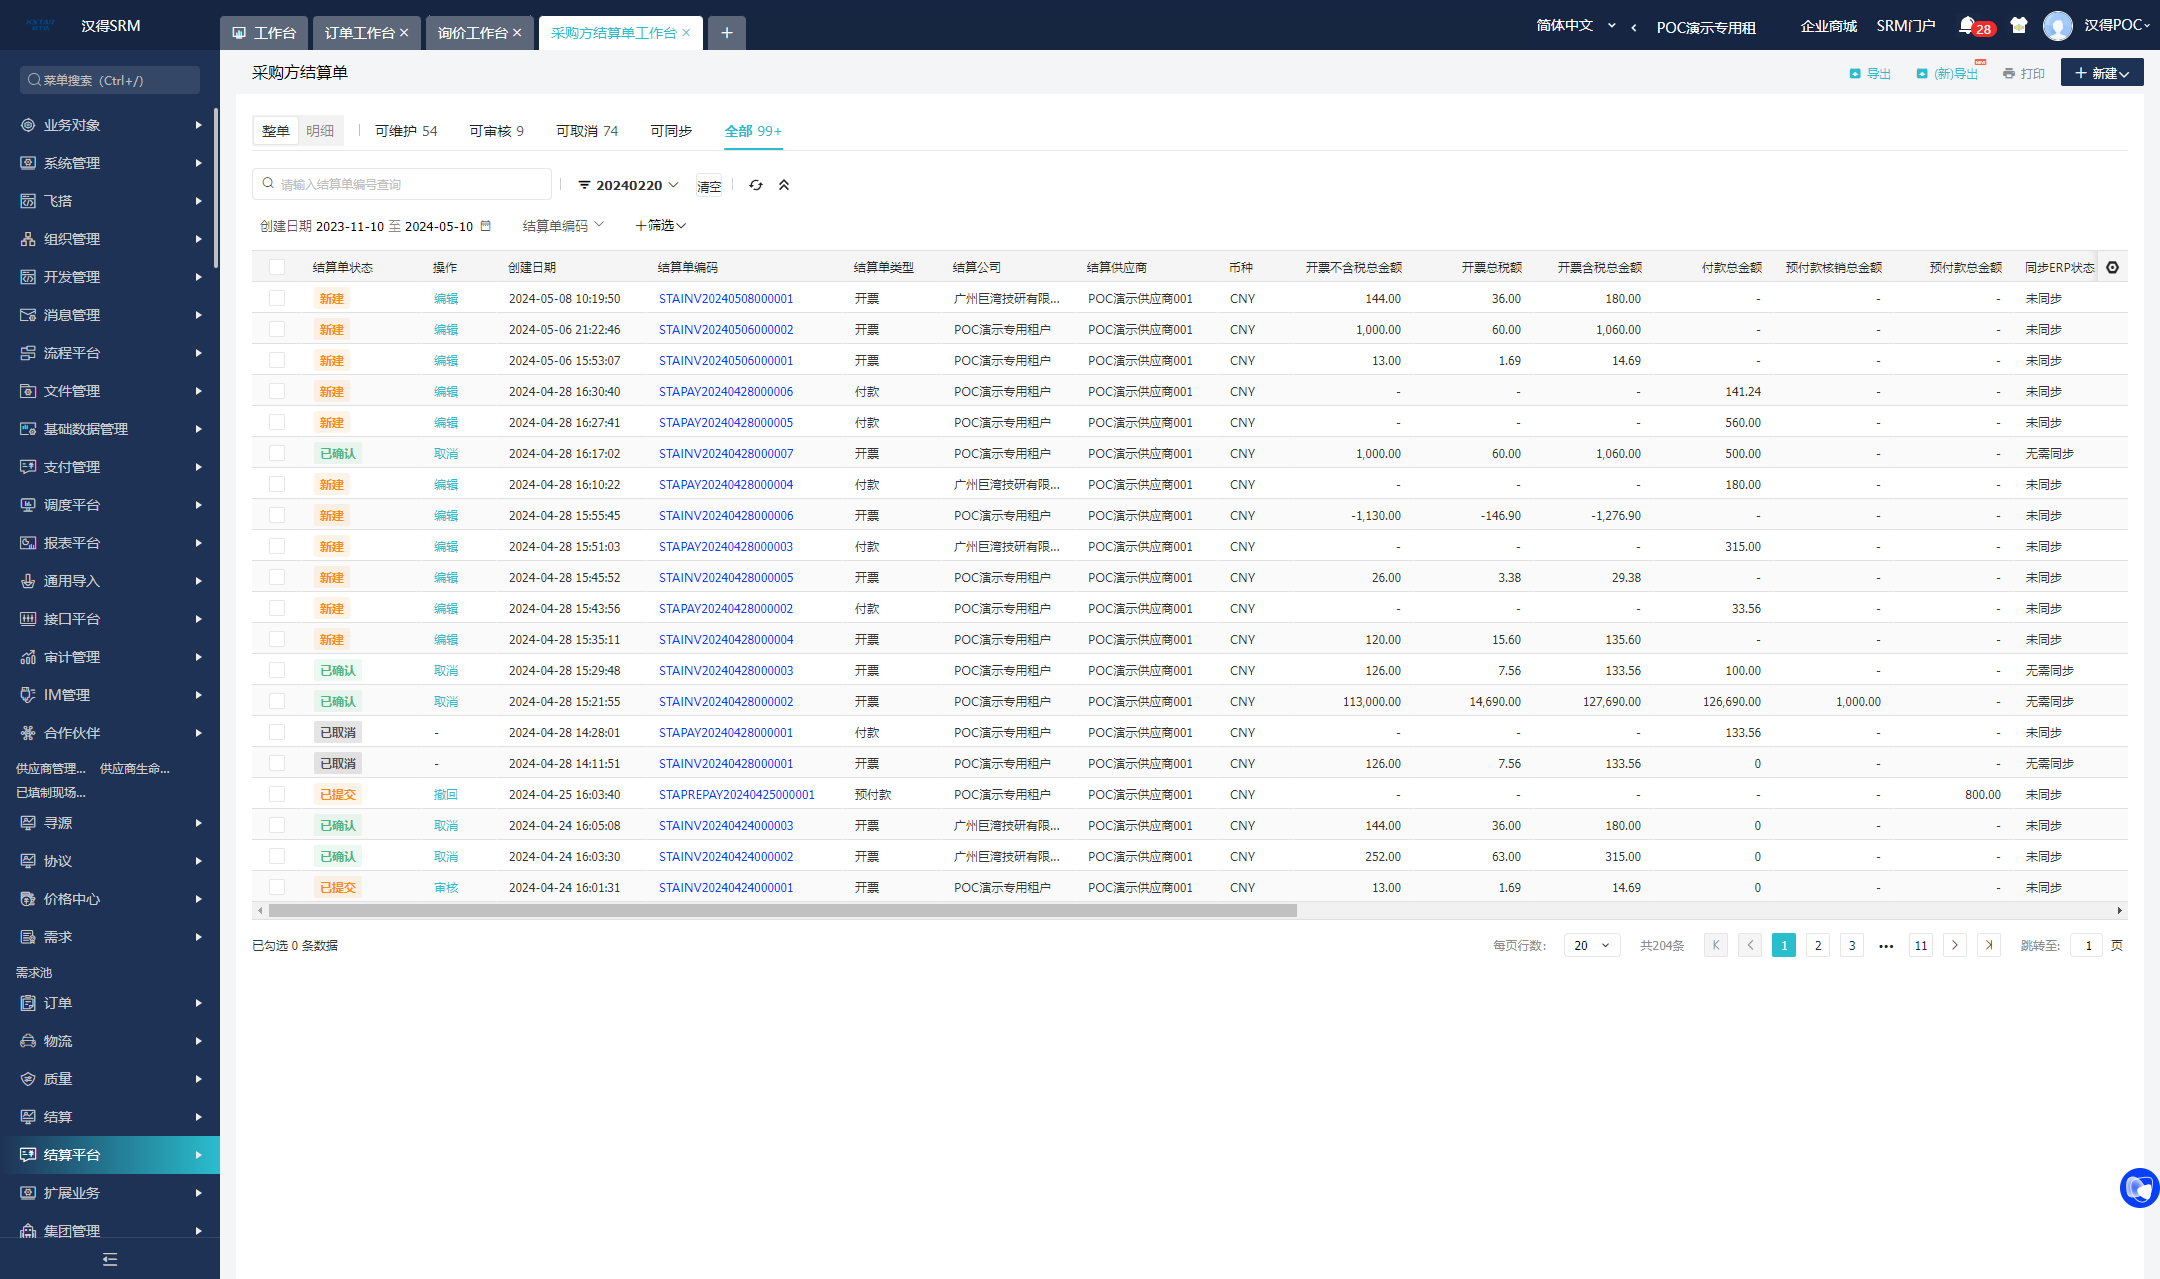Click 取消 for STAINV20240428000007

point(446,453)
